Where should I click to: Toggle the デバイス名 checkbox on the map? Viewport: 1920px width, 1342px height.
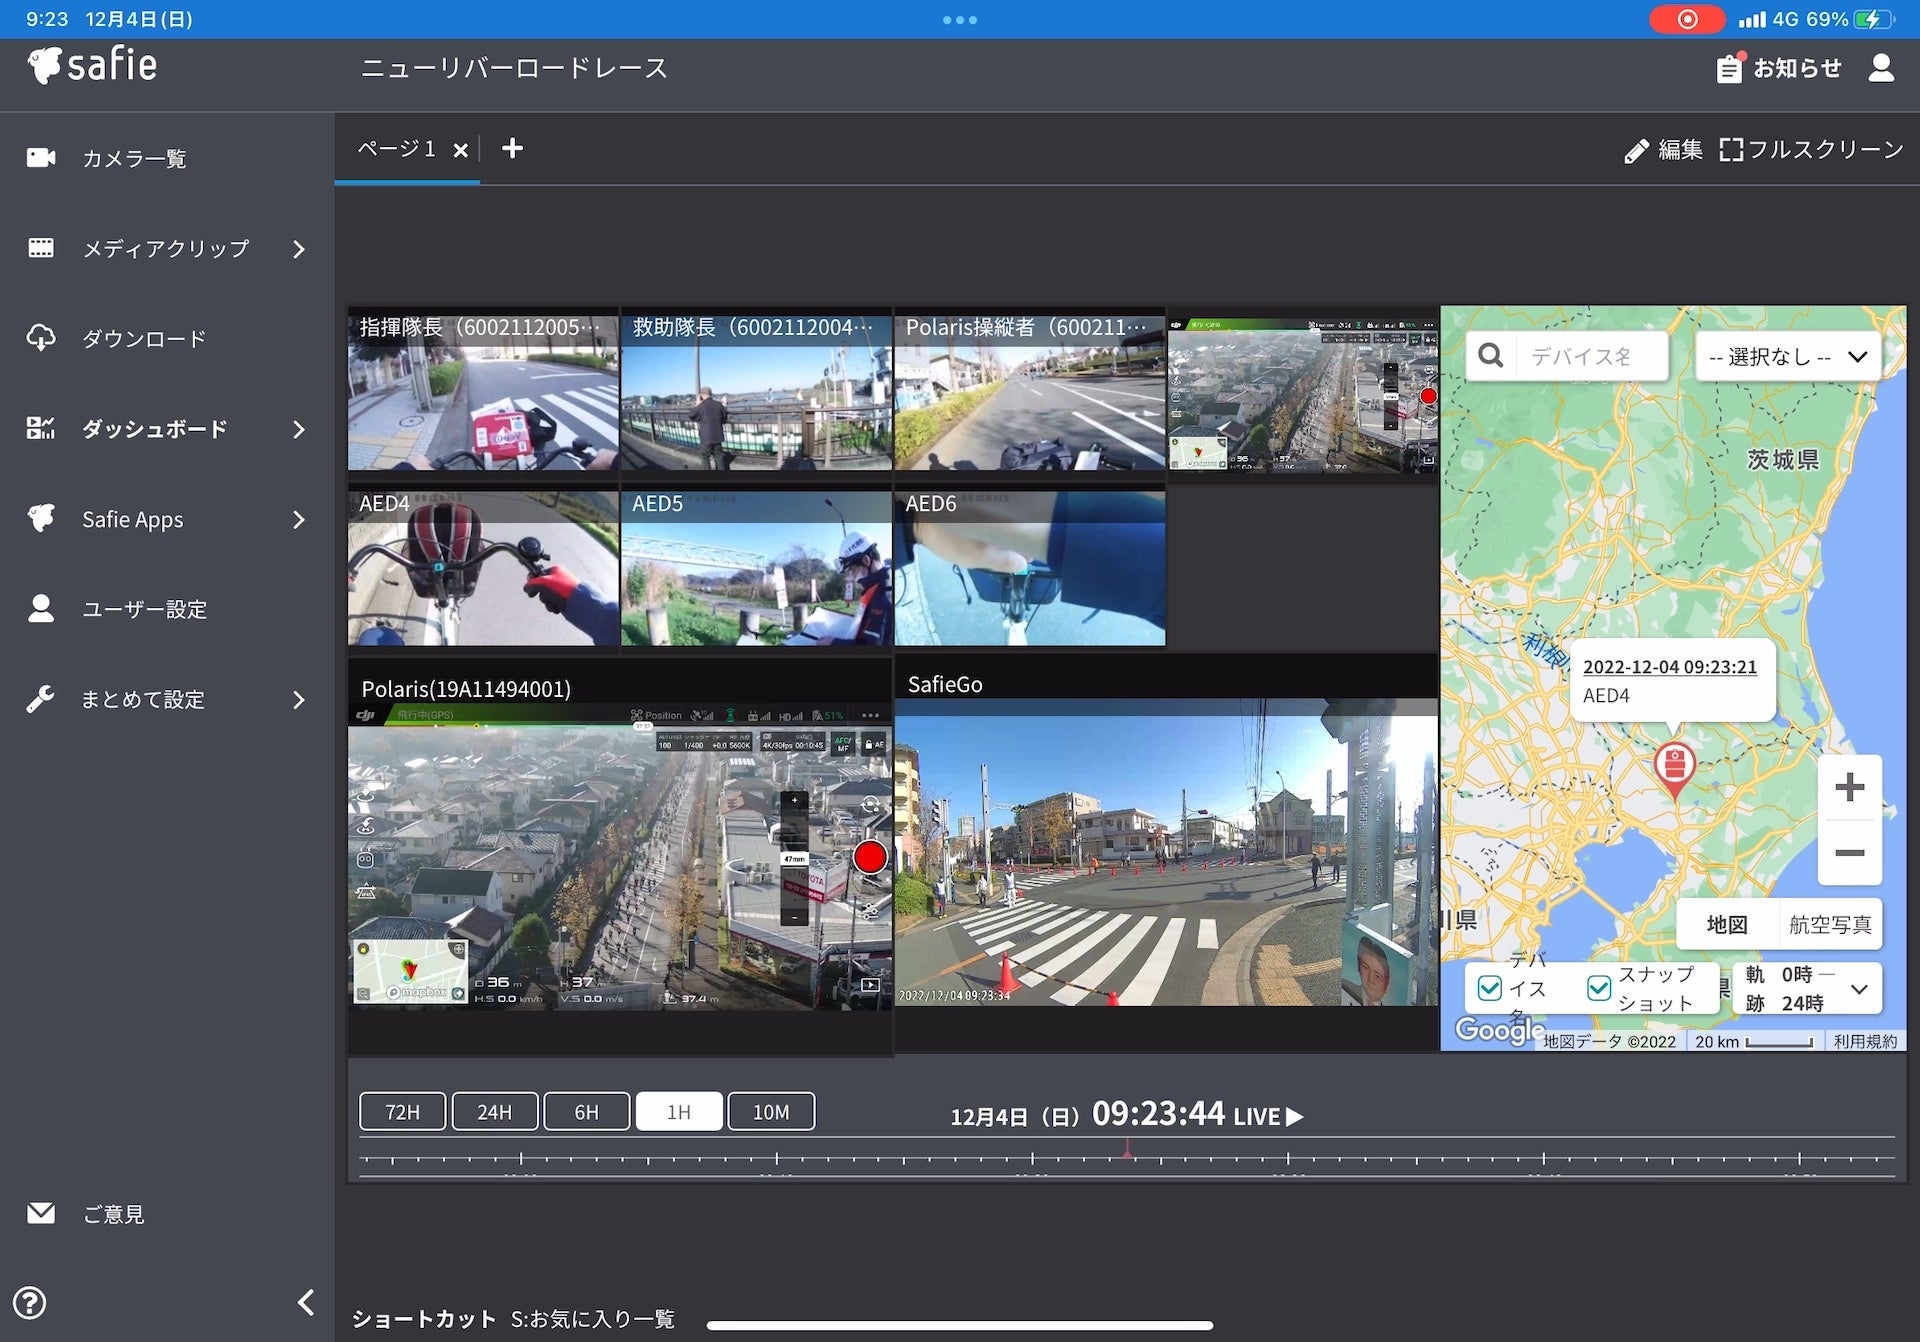point(1489,988)
